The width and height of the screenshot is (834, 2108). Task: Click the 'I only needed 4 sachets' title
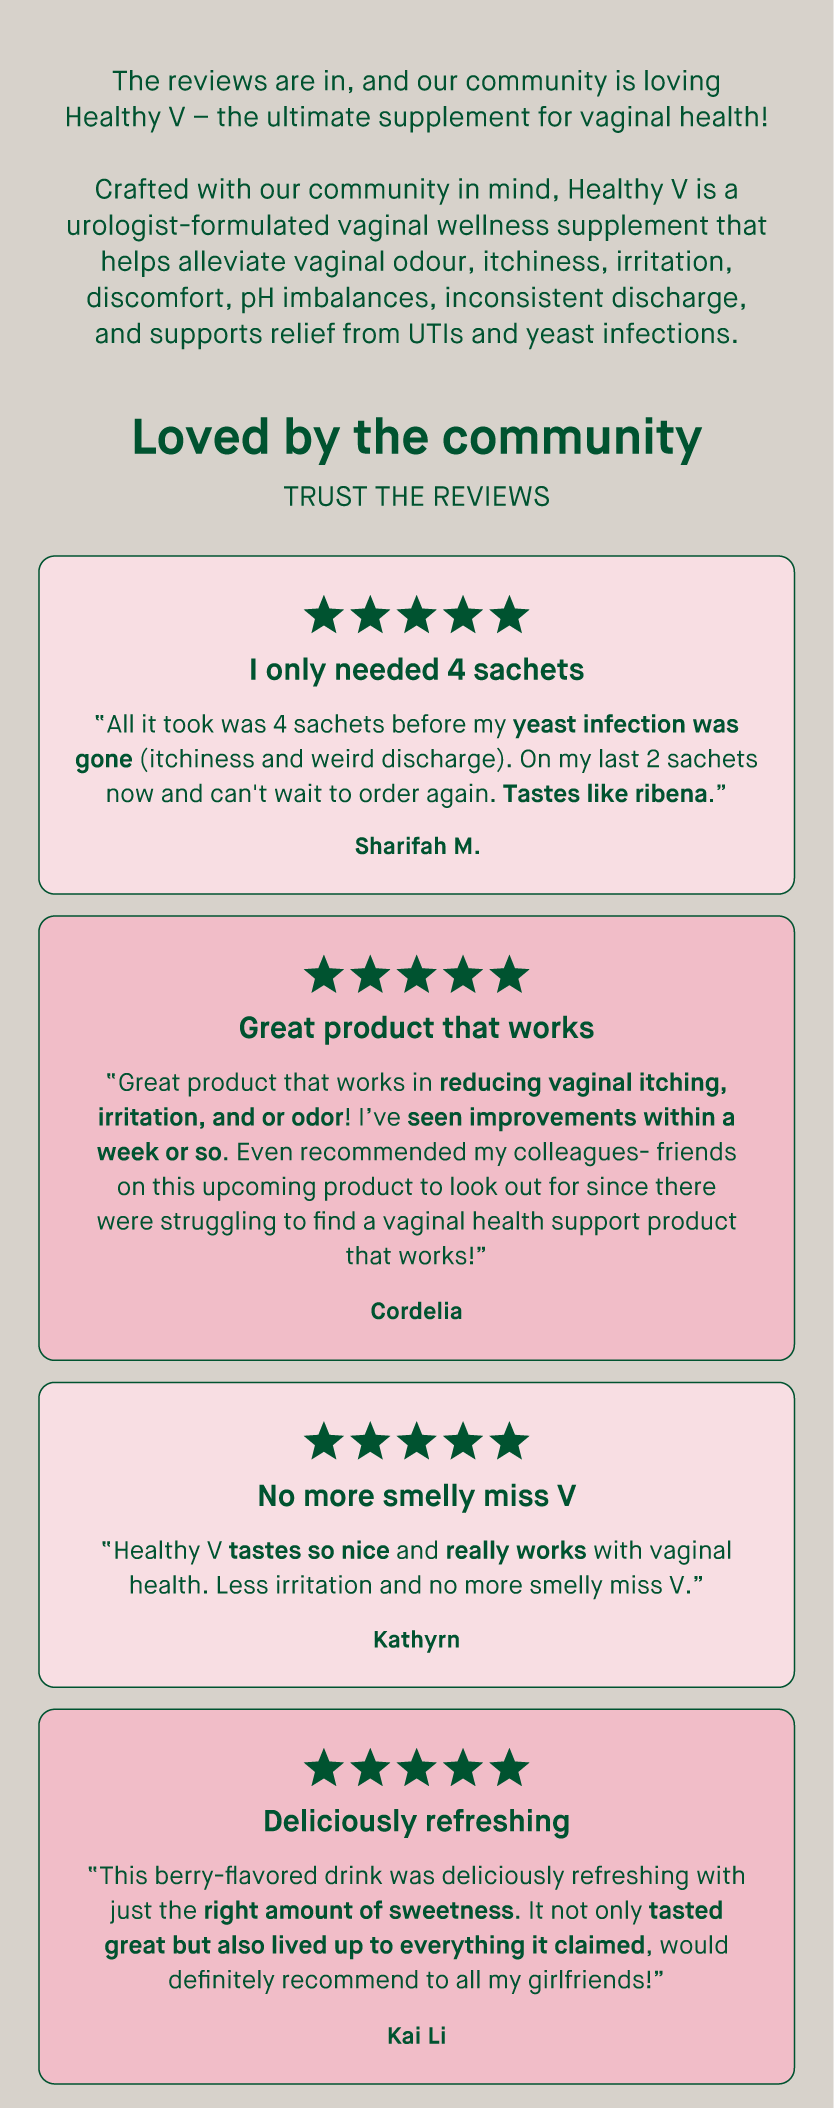pos(417,669)
